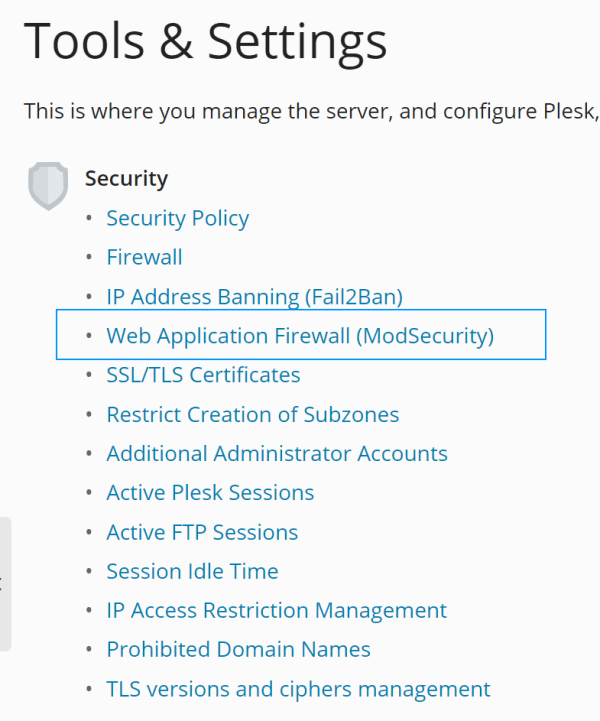This screenshot has width=600, height=721.
Task: Collapse the sidebar using the left-edge handle
Action: (x=5, y=583)
